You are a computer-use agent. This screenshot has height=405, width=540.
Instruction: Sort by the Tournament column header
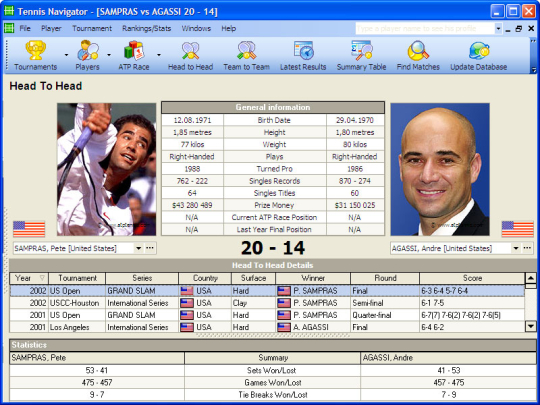pos(77,278)
